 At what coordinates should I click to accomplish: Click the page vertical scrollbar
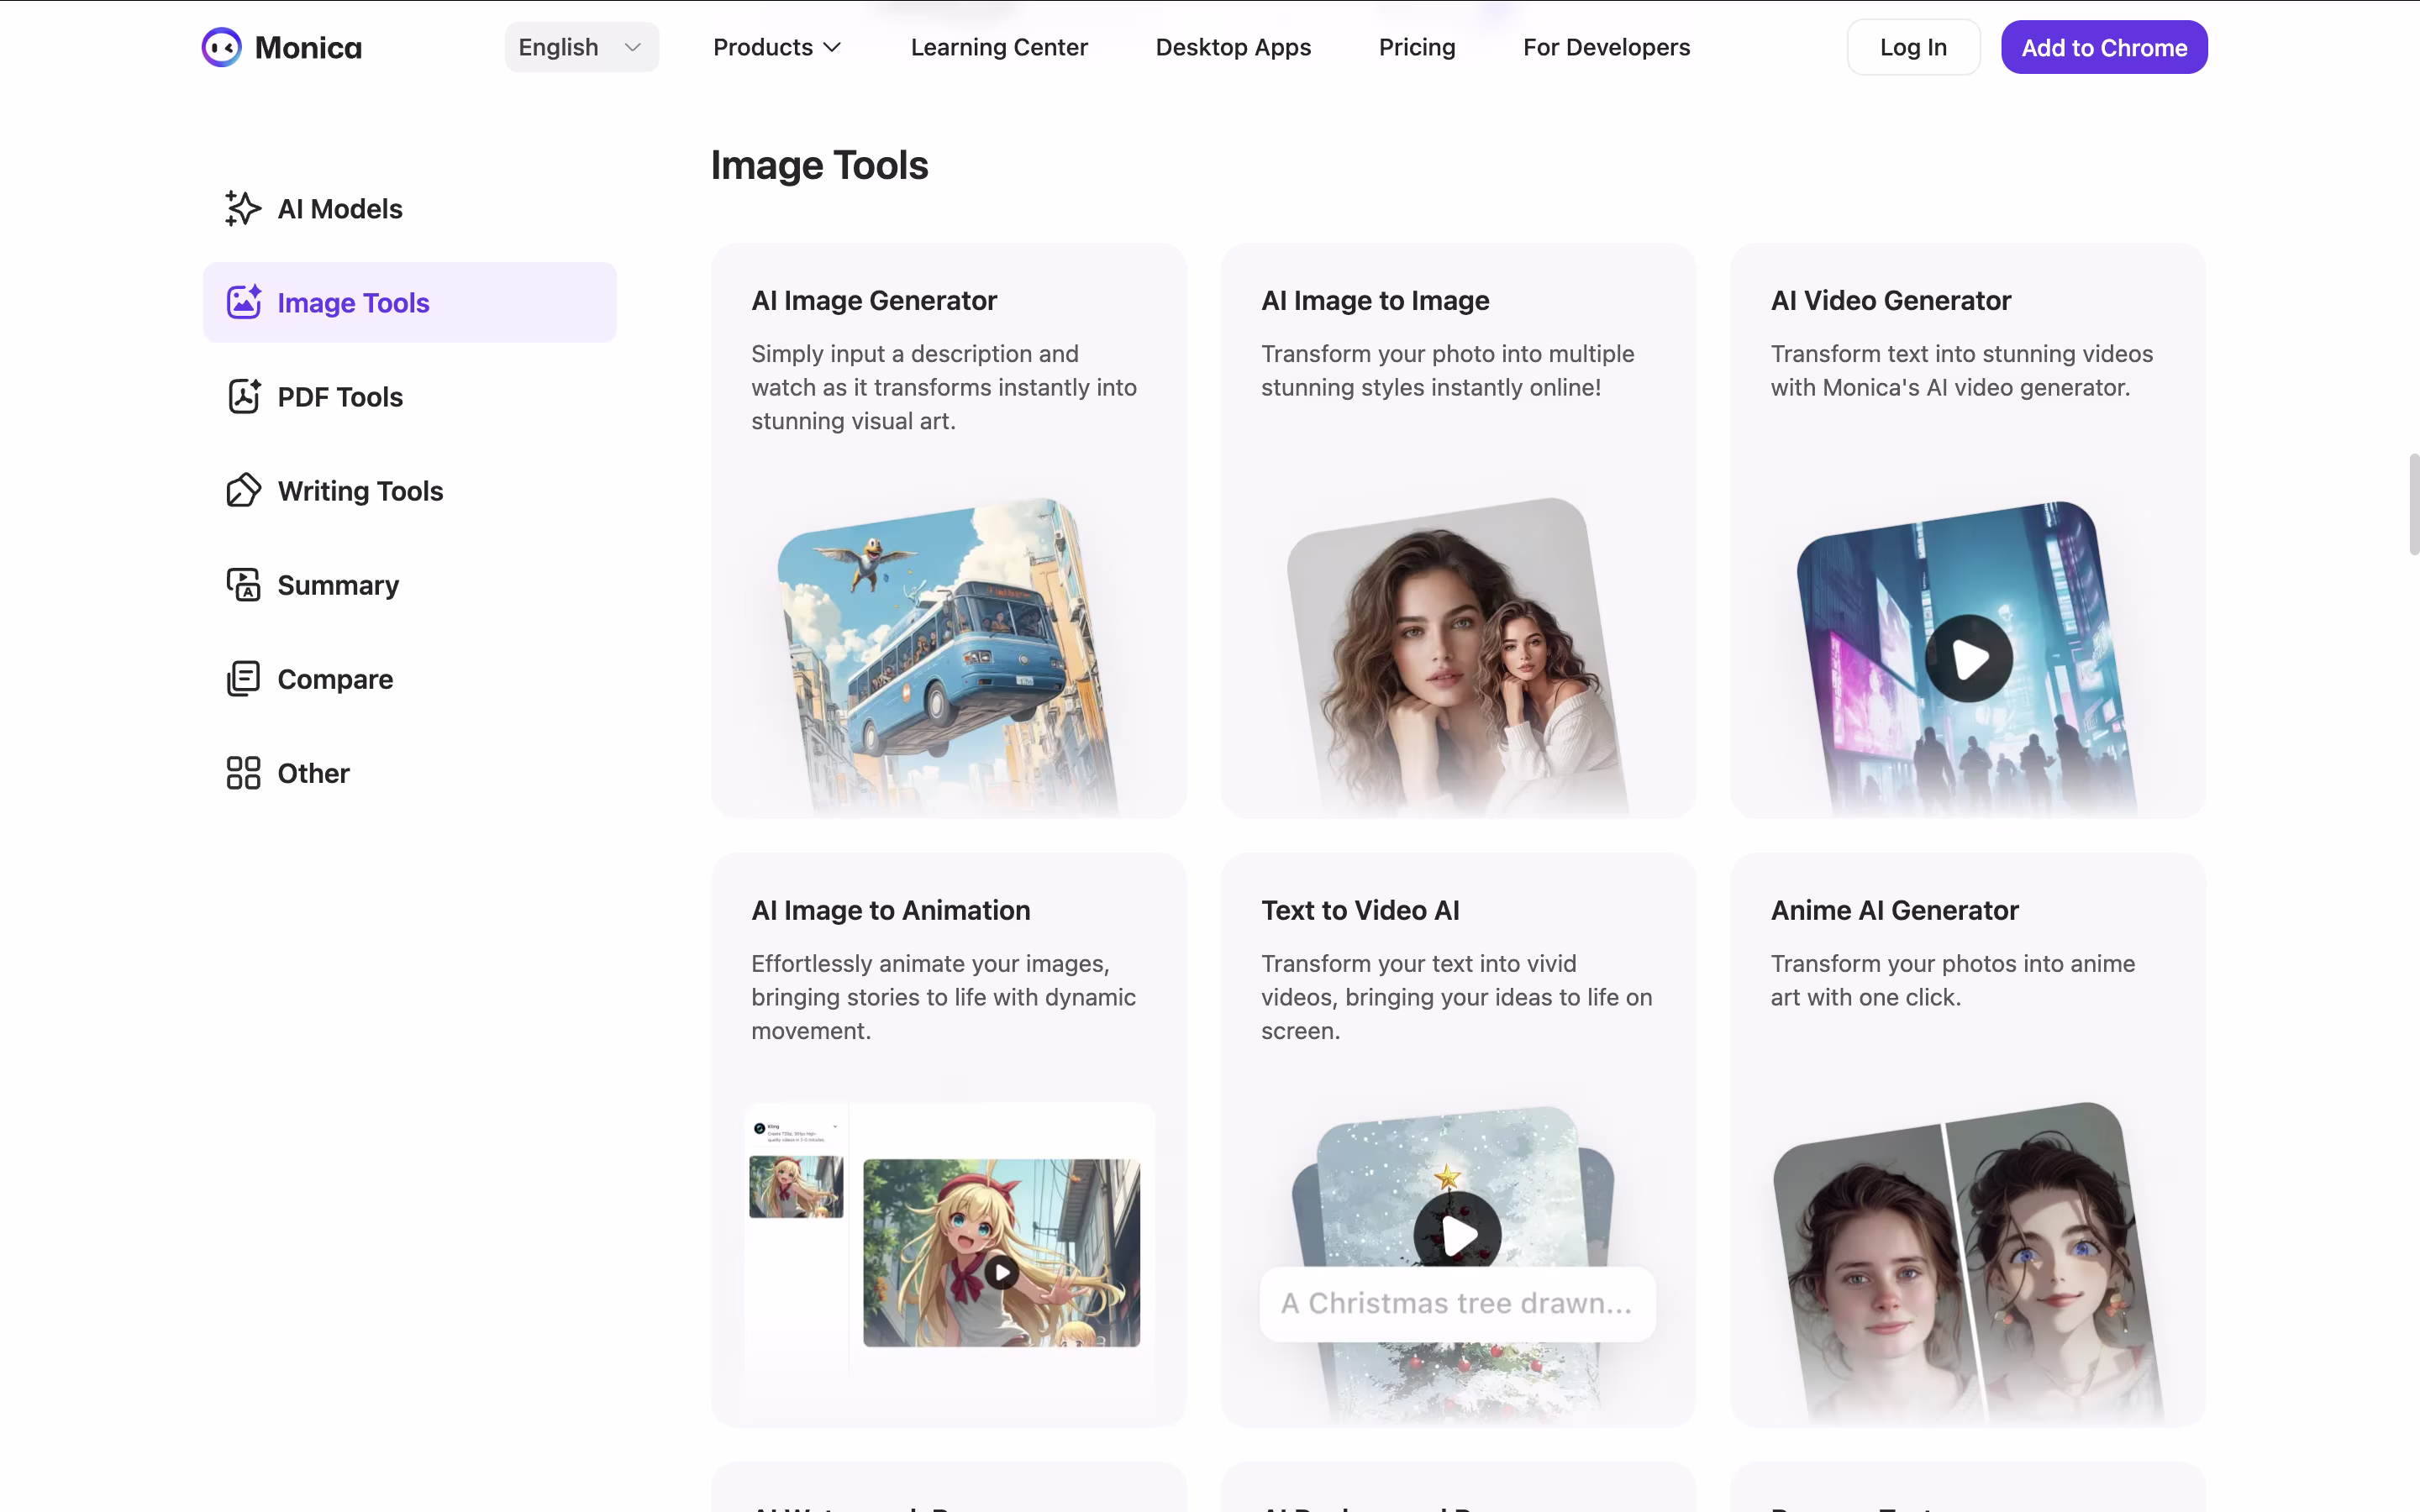click(x=2413, y=504)
